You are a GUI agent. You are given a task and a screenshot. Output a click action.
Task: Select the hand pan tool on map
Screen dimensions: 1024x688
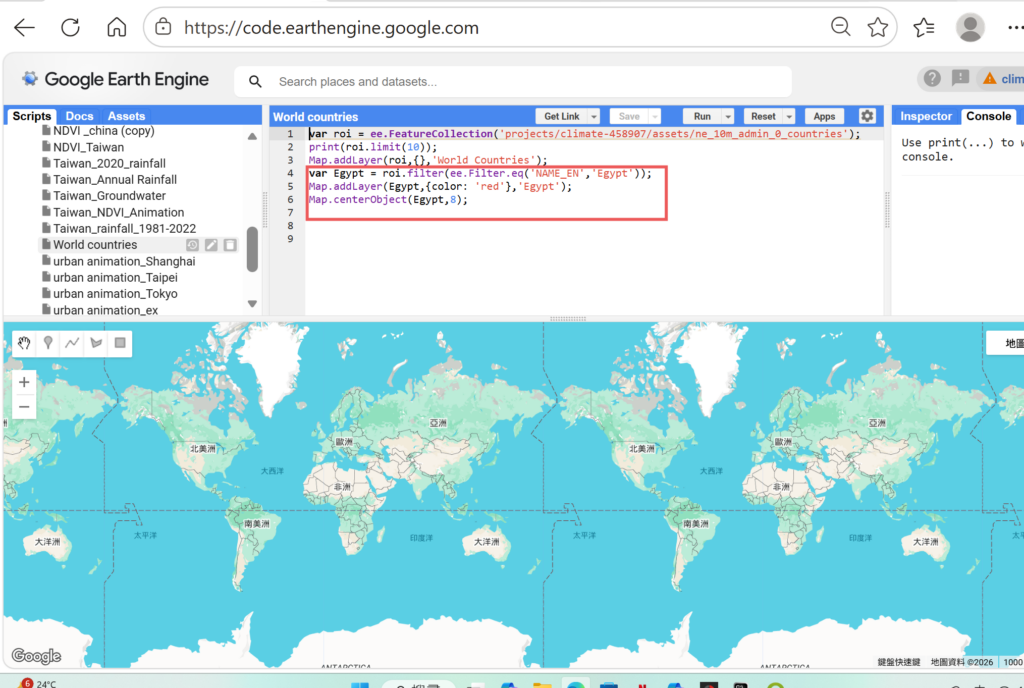(x=24, y=343)
